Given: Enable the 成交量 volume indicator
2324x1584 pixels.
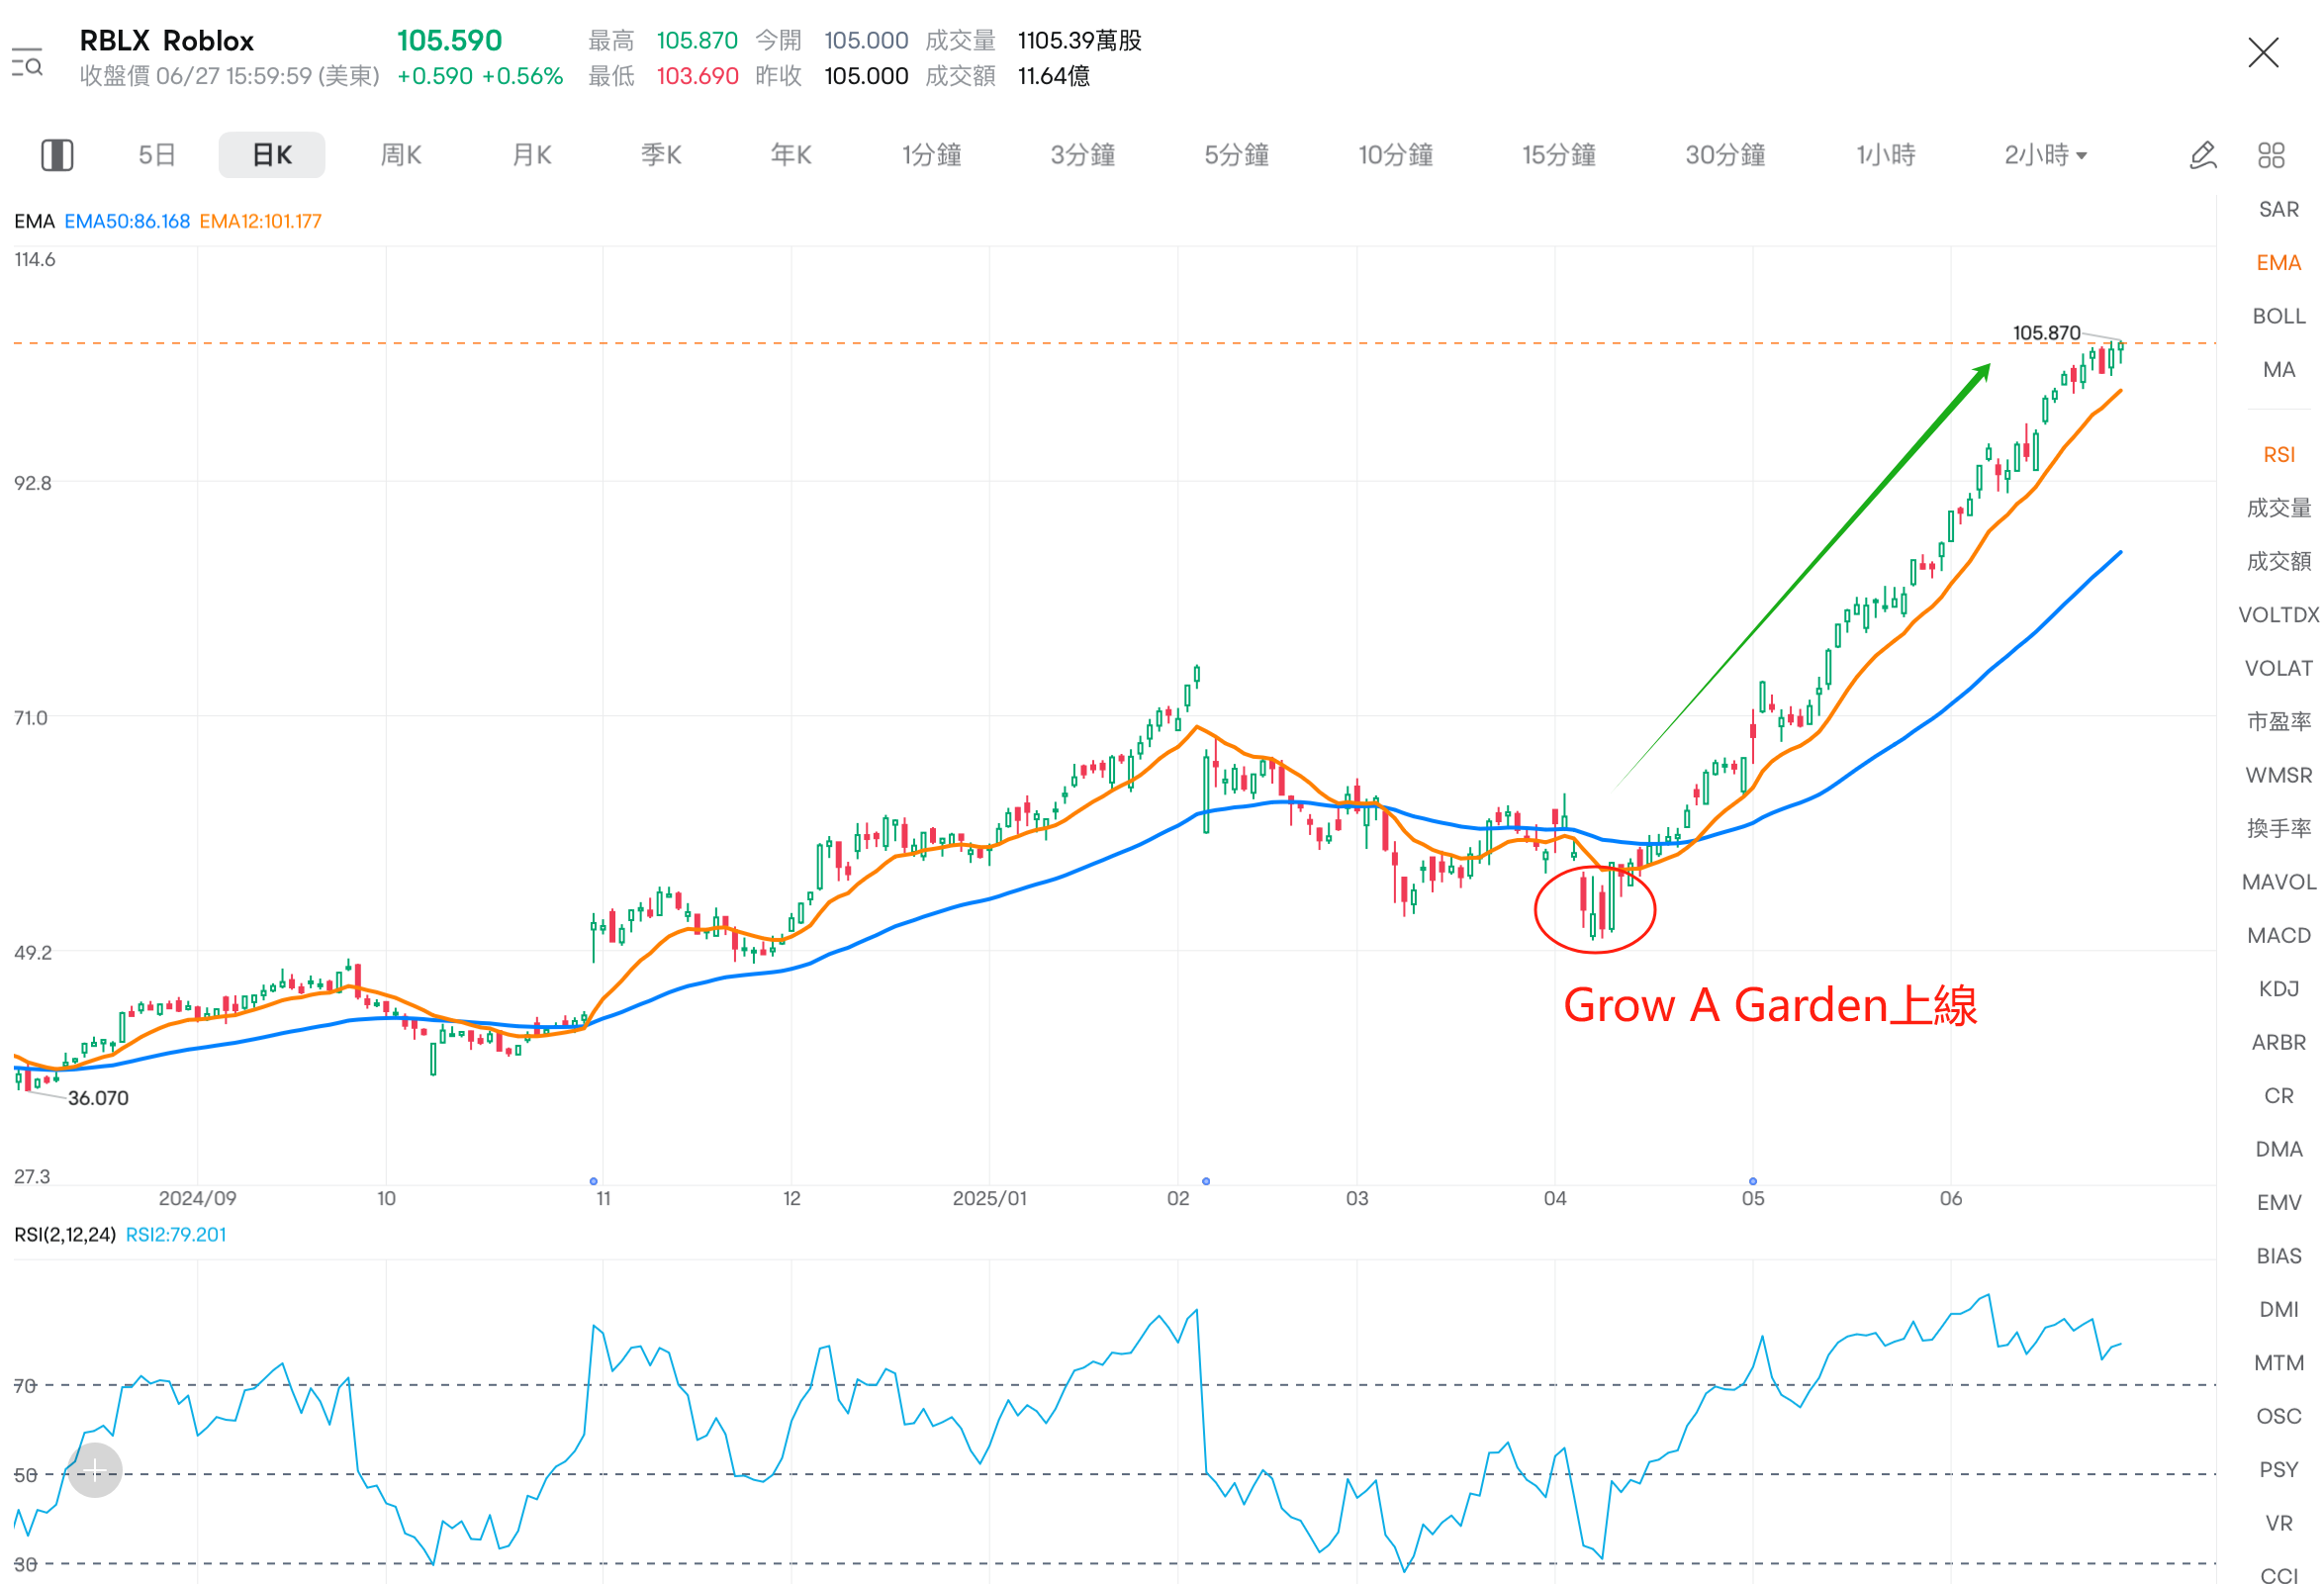Looking at the screenshot, I should click(x=2278, y=507).
